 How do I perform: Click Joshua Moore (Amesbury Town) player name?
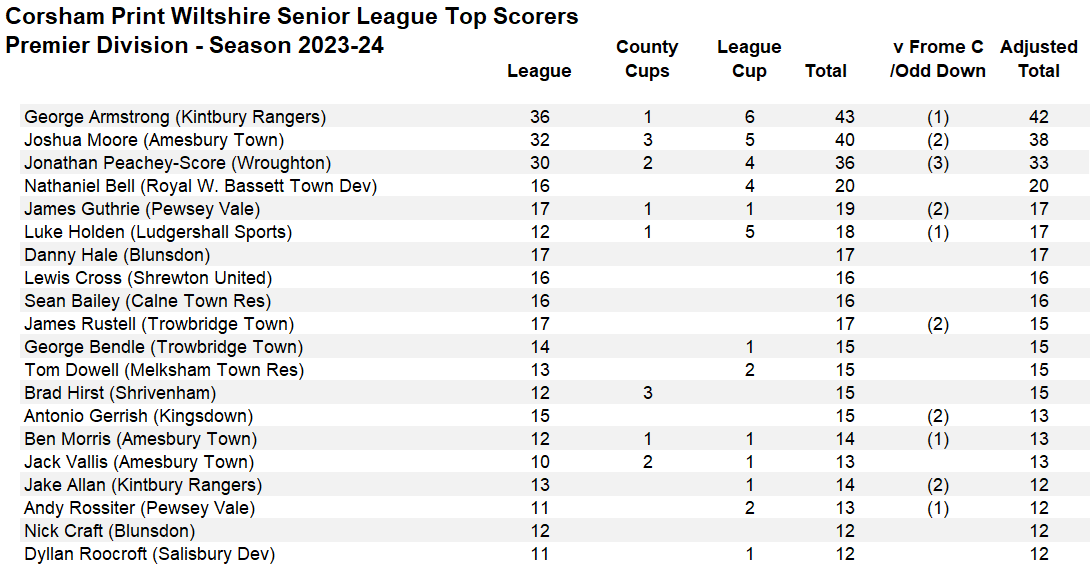(154, 140)
